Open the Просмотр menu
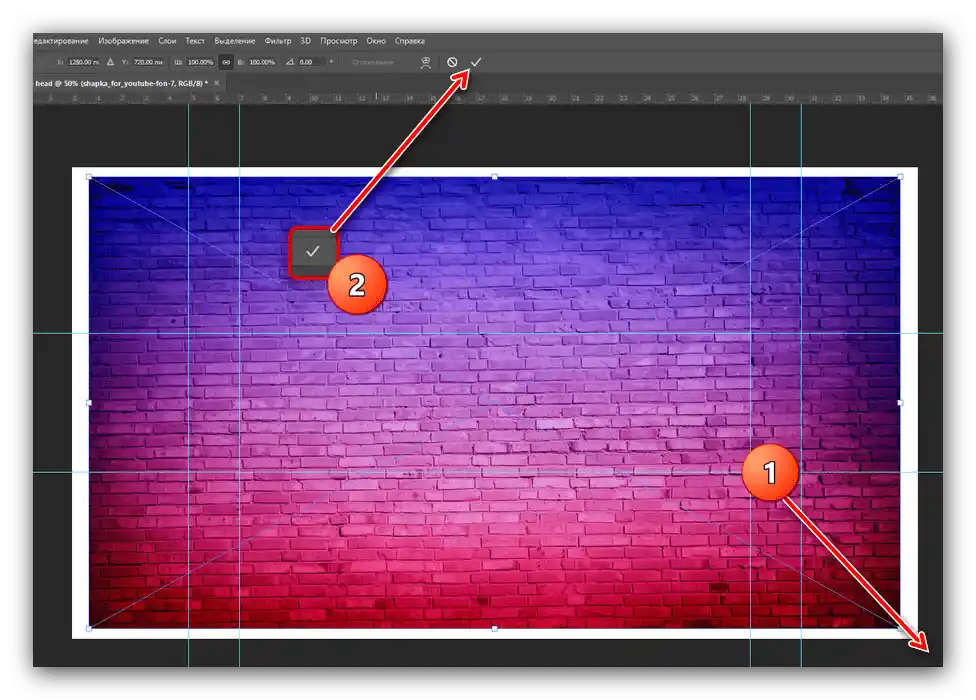Viewport: 976px width, 700px height. click(x=339, y=41)
